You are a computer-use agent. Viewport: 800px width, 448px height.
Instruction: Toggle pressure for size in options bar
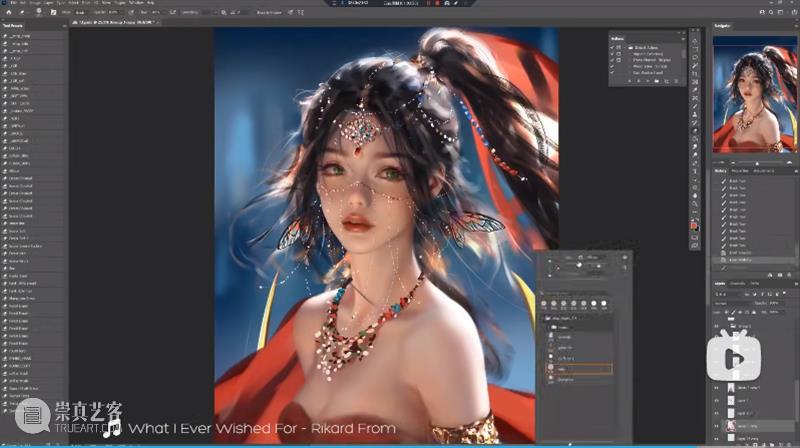[290, 12]
